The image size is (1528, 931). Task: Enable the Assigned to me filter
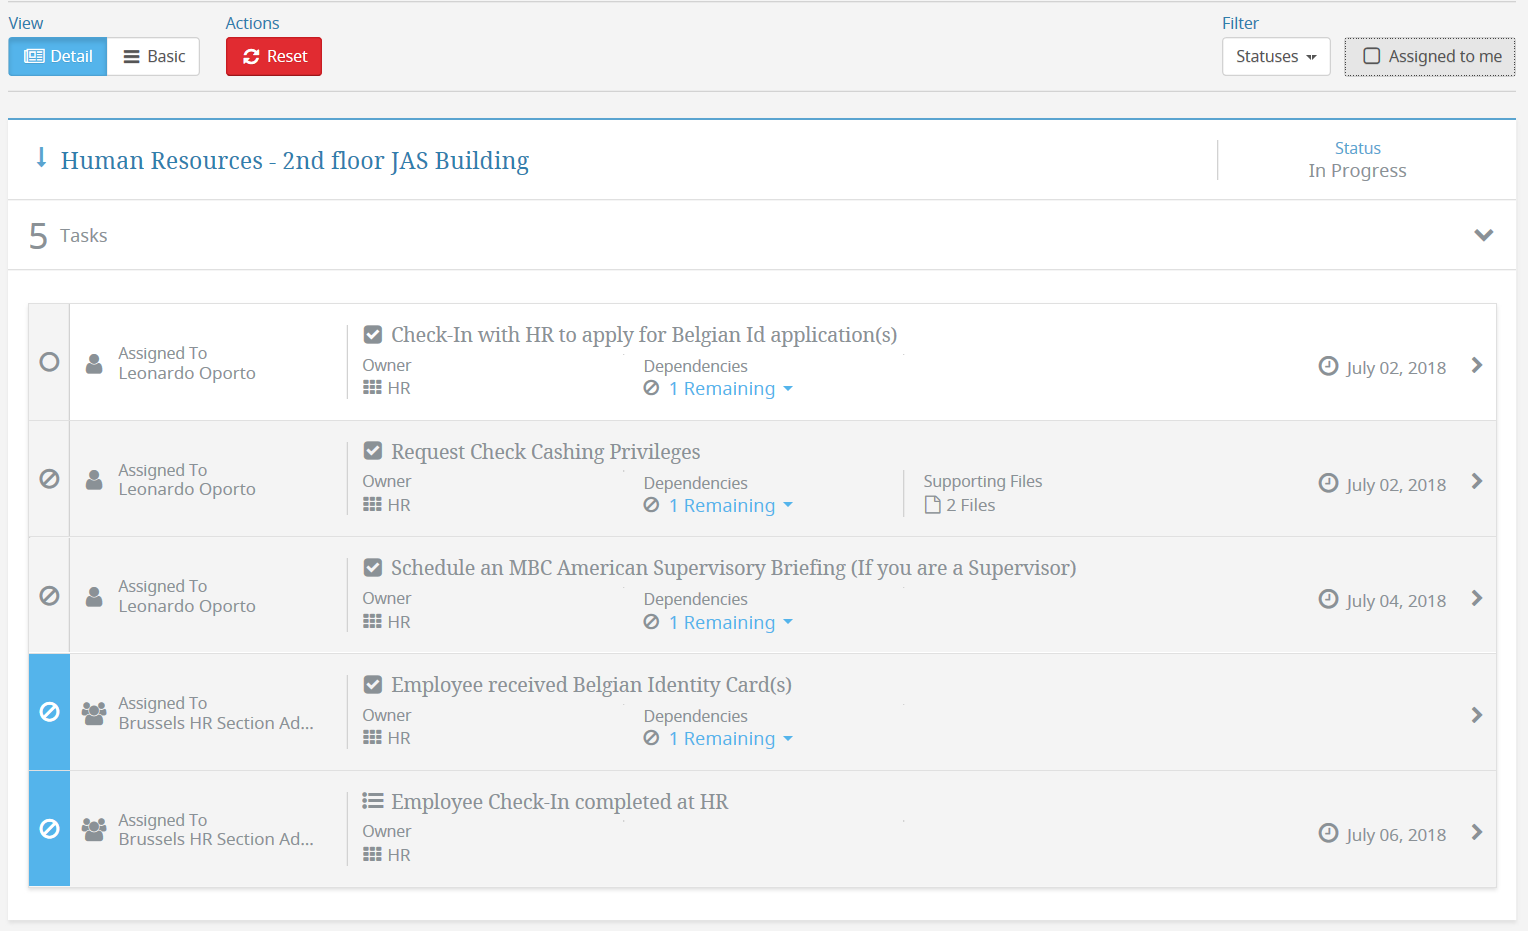pos(1430,57)
